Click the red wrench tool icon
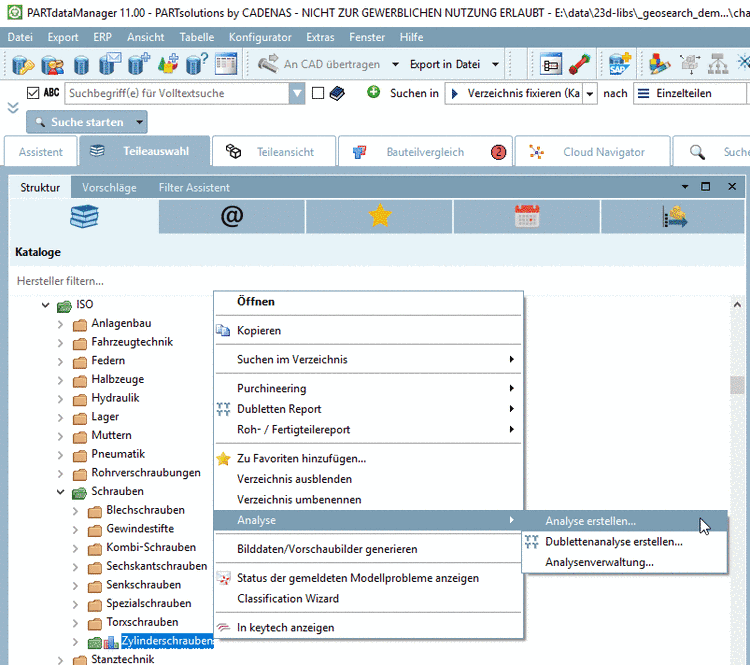The width and height of the screenshot is (750, 665). coord(580,64)
